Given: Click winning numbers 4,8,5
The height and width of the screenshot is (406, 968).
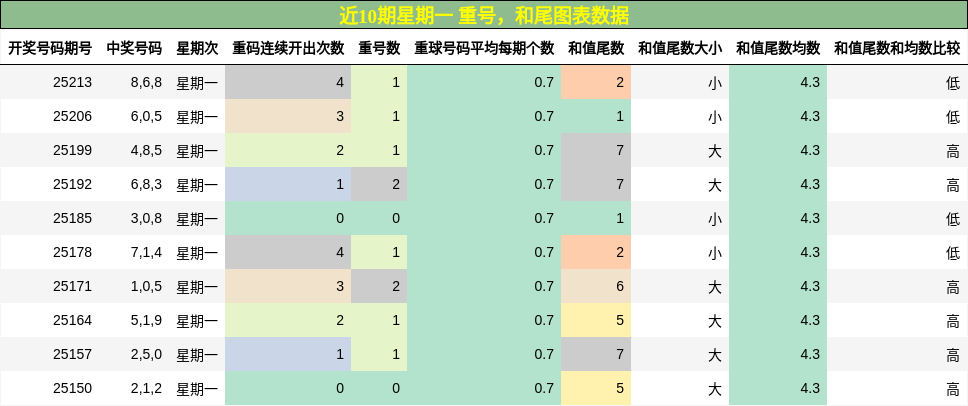Looking at the screenshot, I should point(146,151).
